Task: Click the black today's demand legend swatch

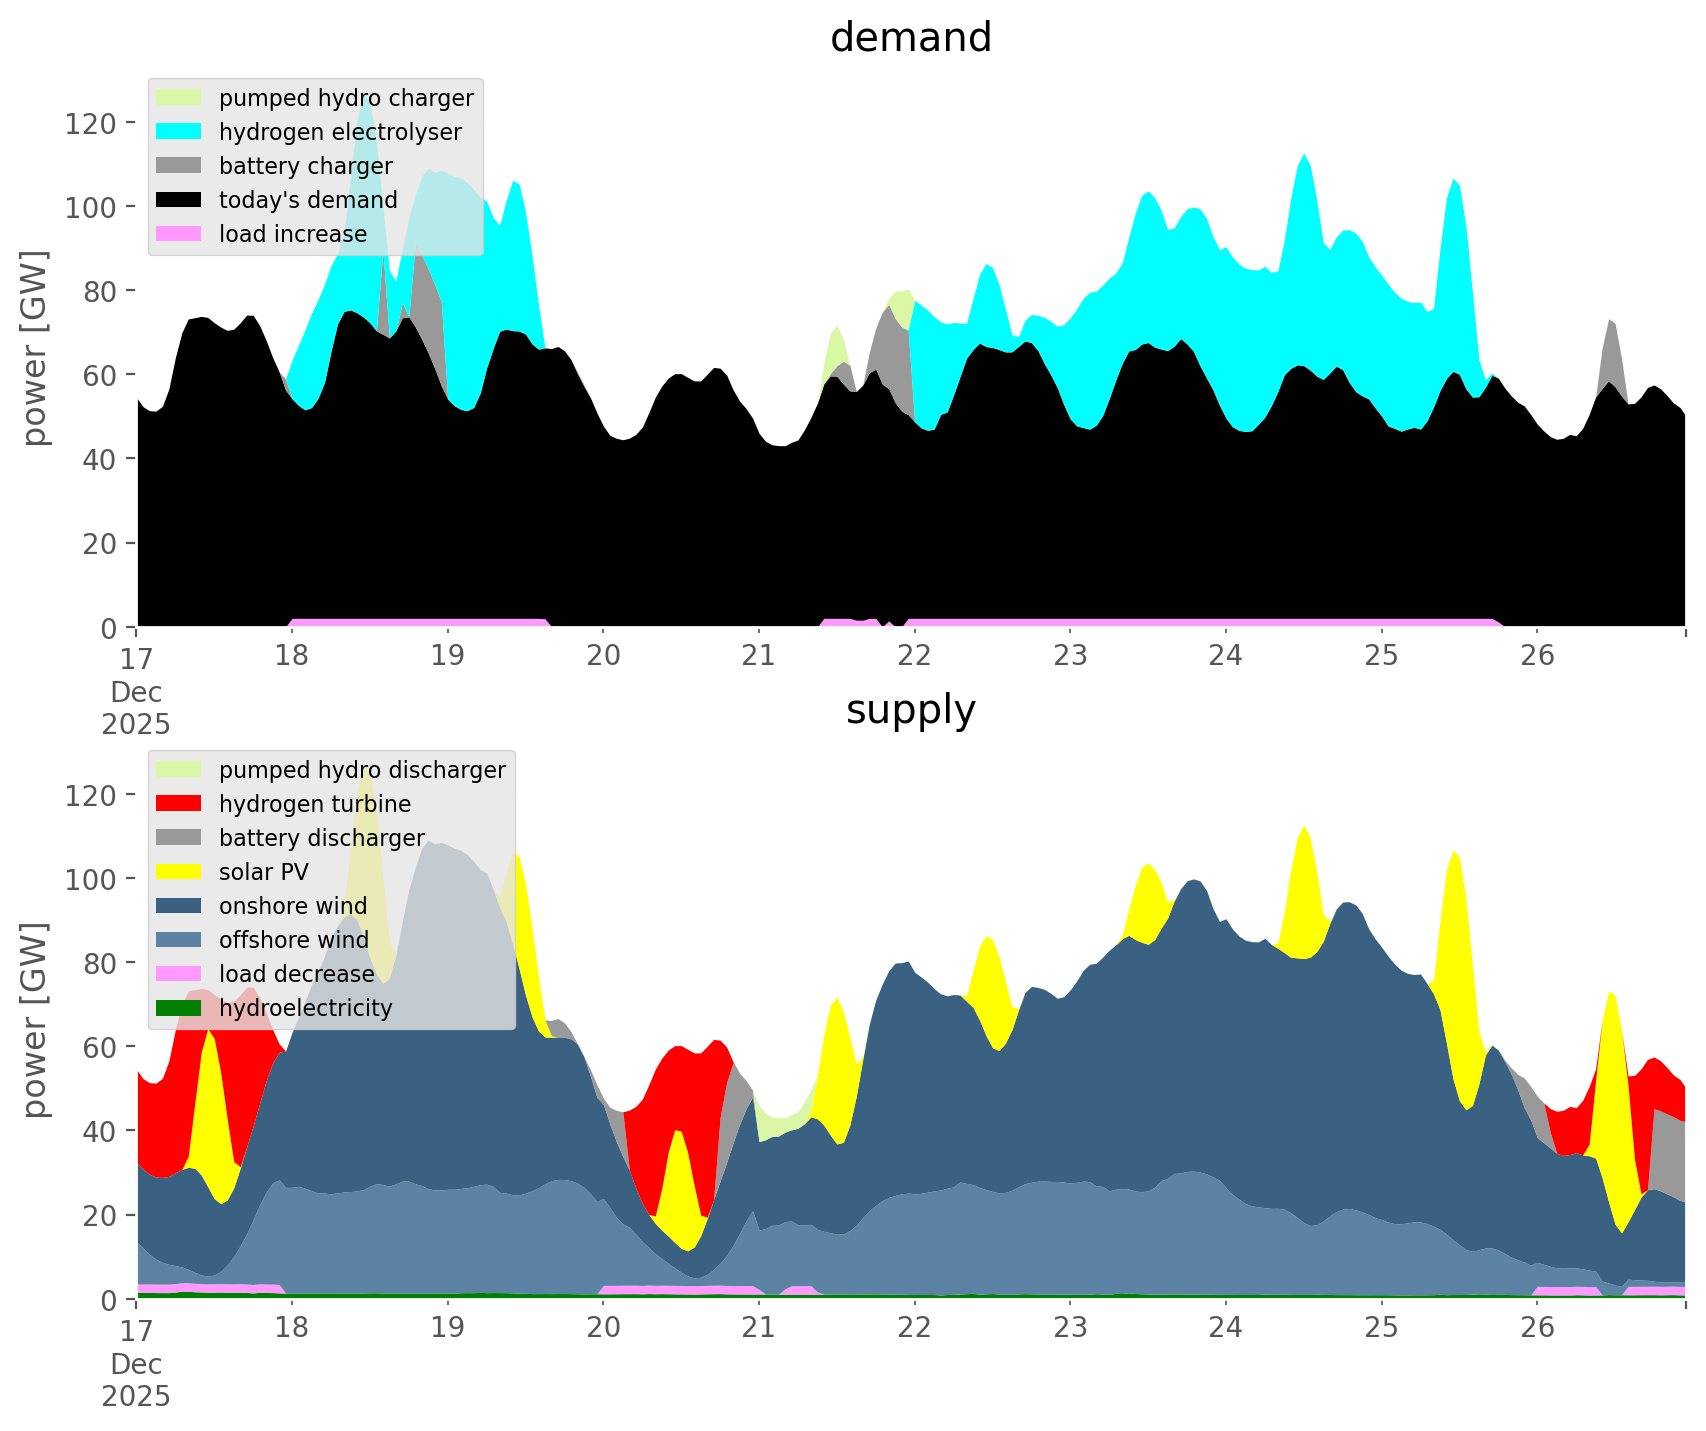Action: [x=179, y=200]
